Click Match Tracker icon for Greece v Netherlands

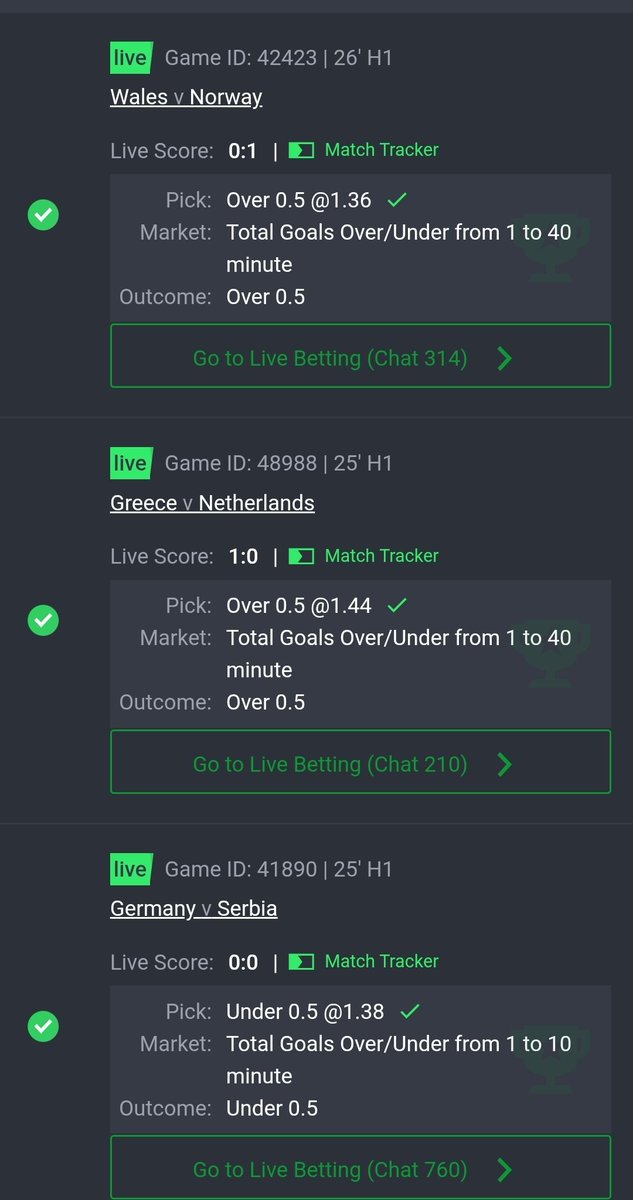301,556
